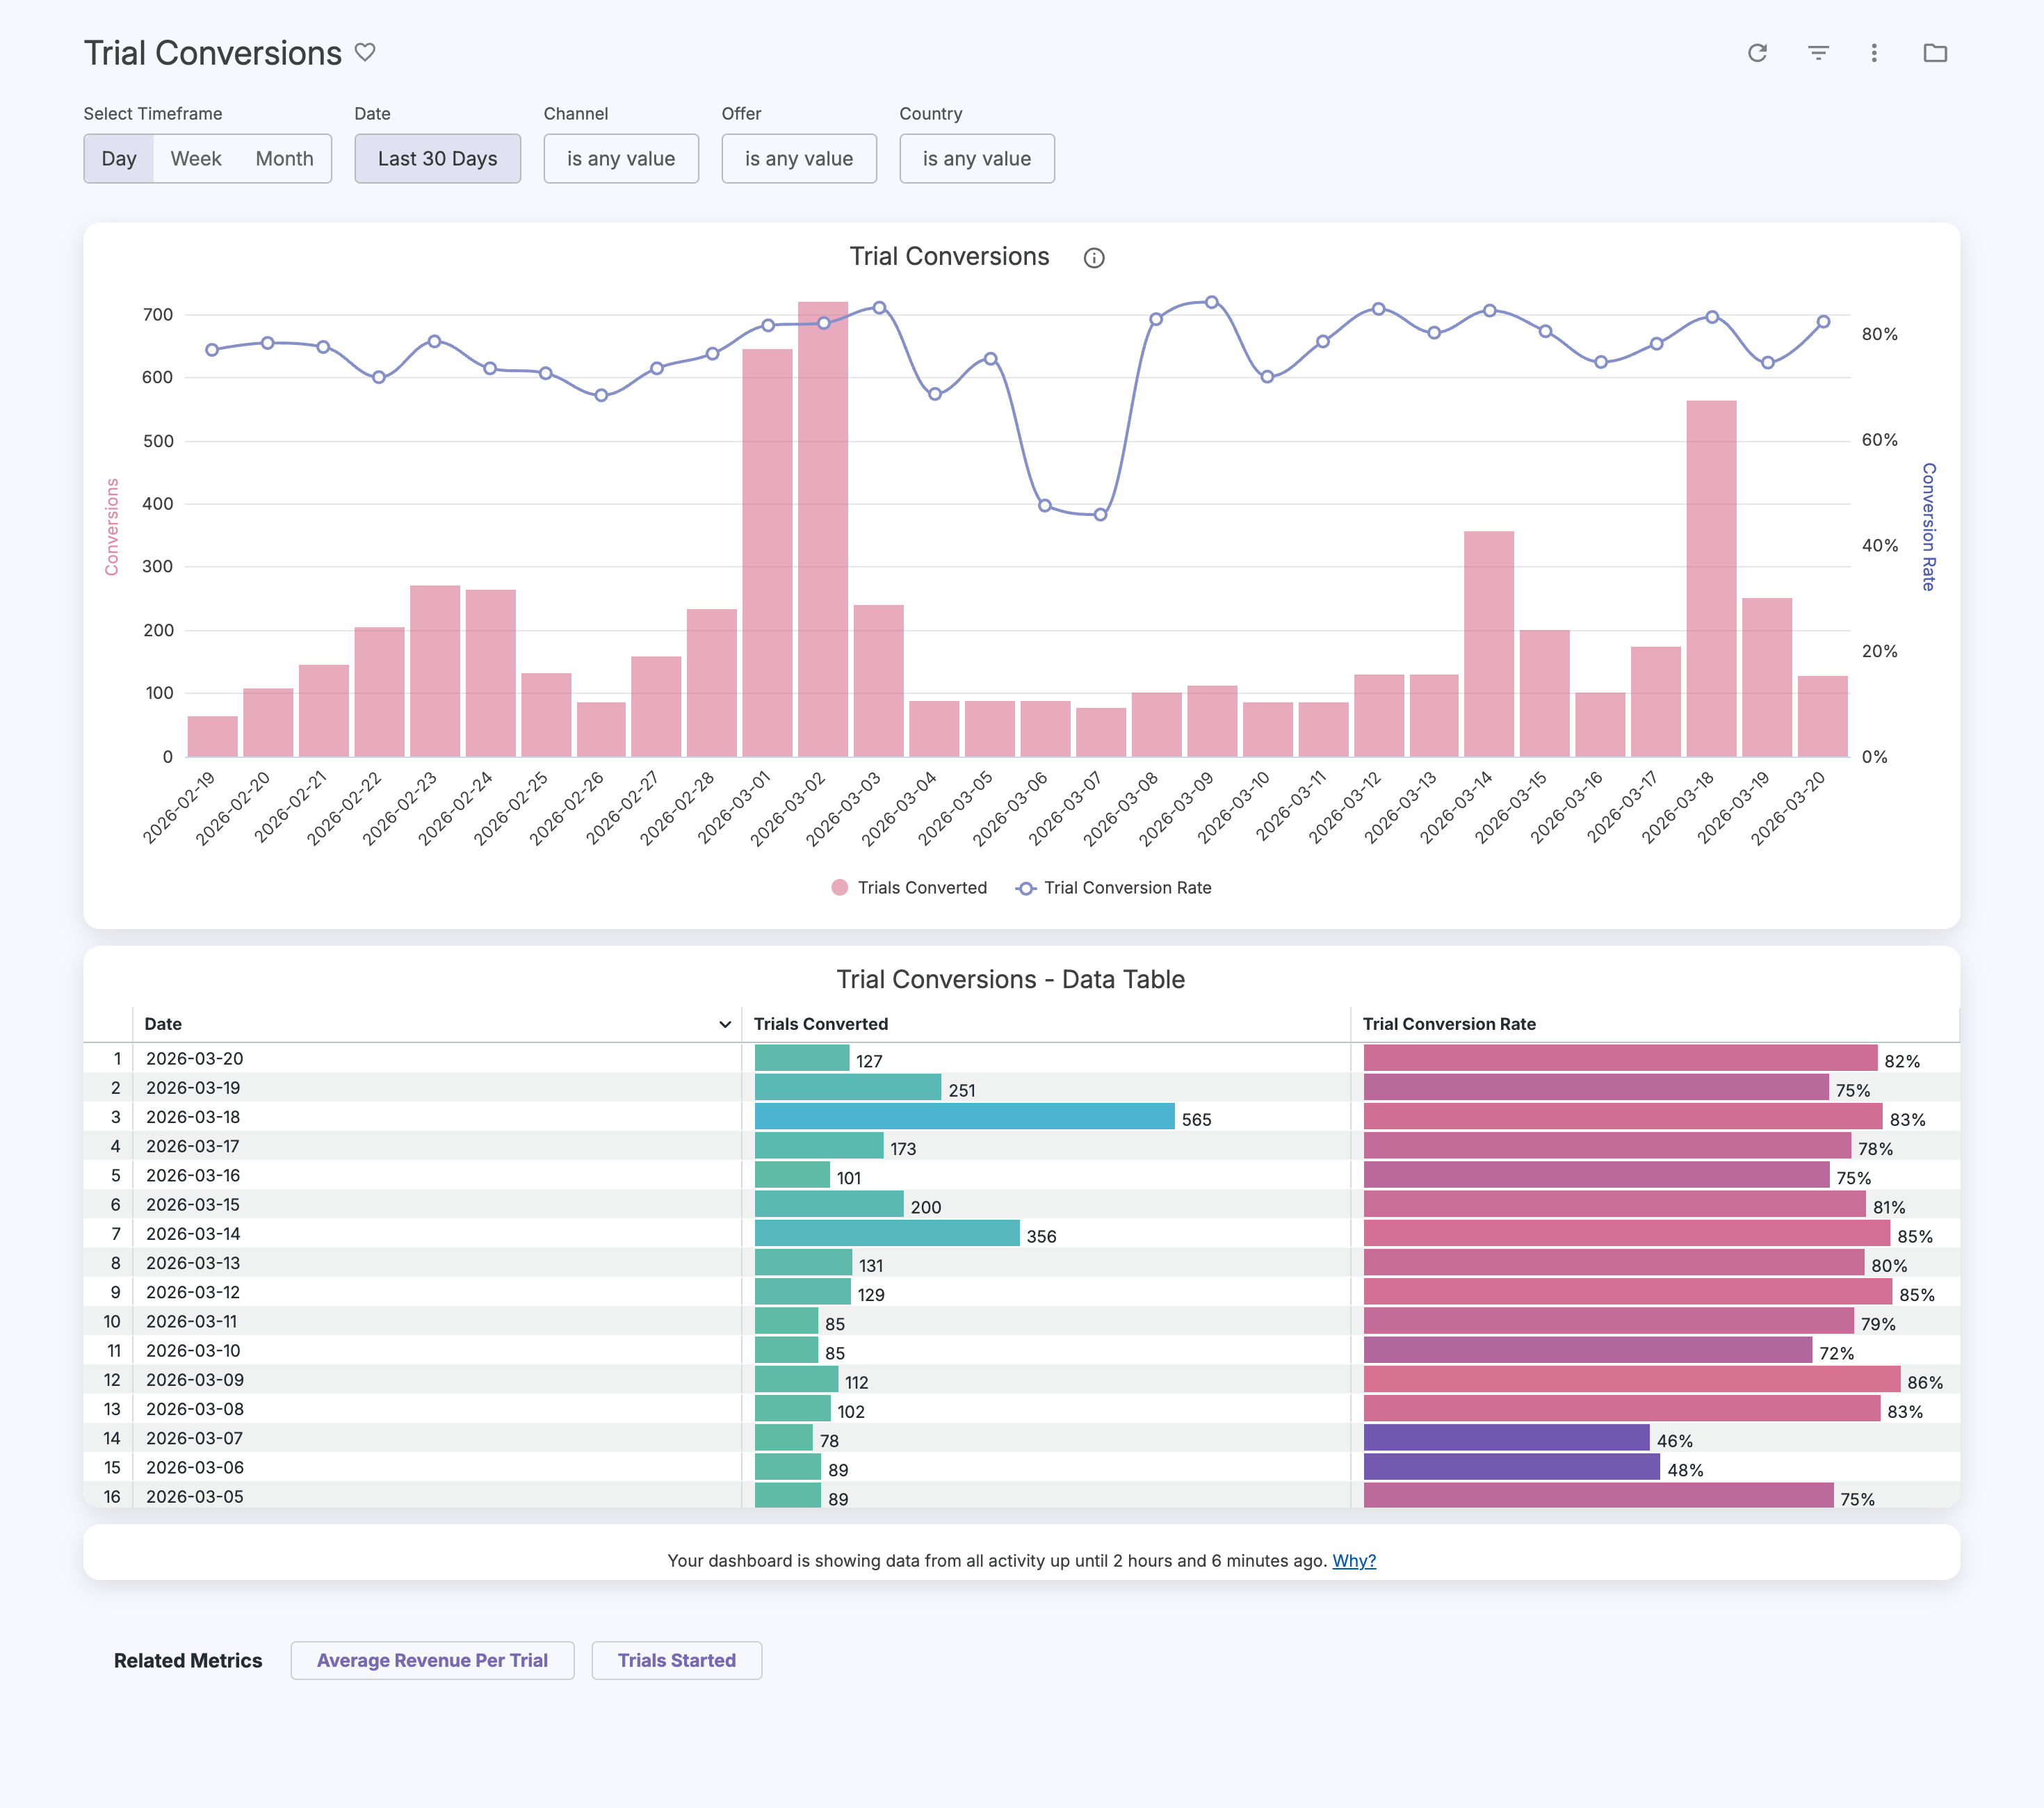Image resolution: width=2044 pixels, height=1808 pixels.
Task: Reload data with the refresh icon
Action: (1757, 53)
